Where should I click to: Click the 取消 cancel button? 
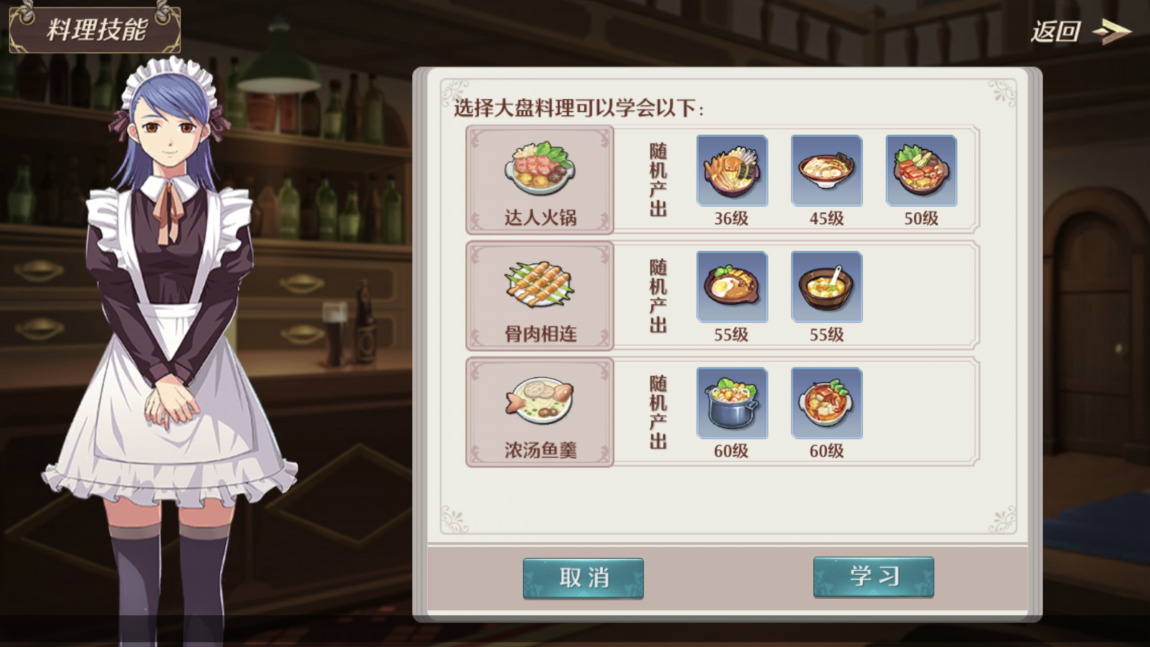coord(583,578)
